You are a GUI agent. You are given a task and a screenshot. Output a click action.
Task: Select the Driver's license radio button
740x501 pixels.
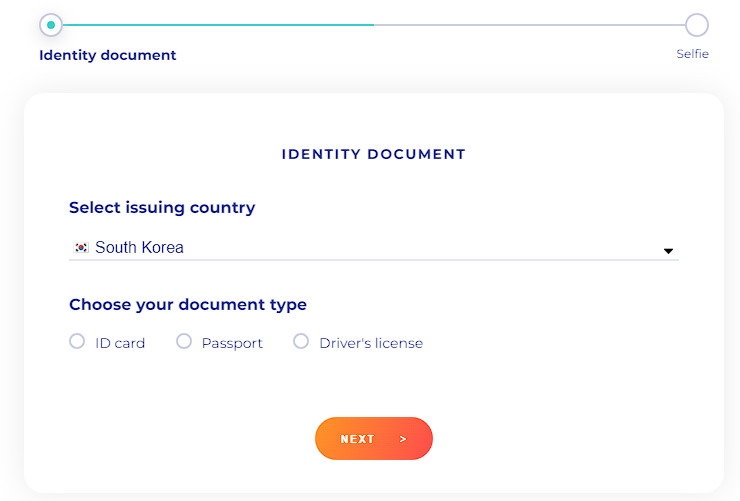click(301, 341)
